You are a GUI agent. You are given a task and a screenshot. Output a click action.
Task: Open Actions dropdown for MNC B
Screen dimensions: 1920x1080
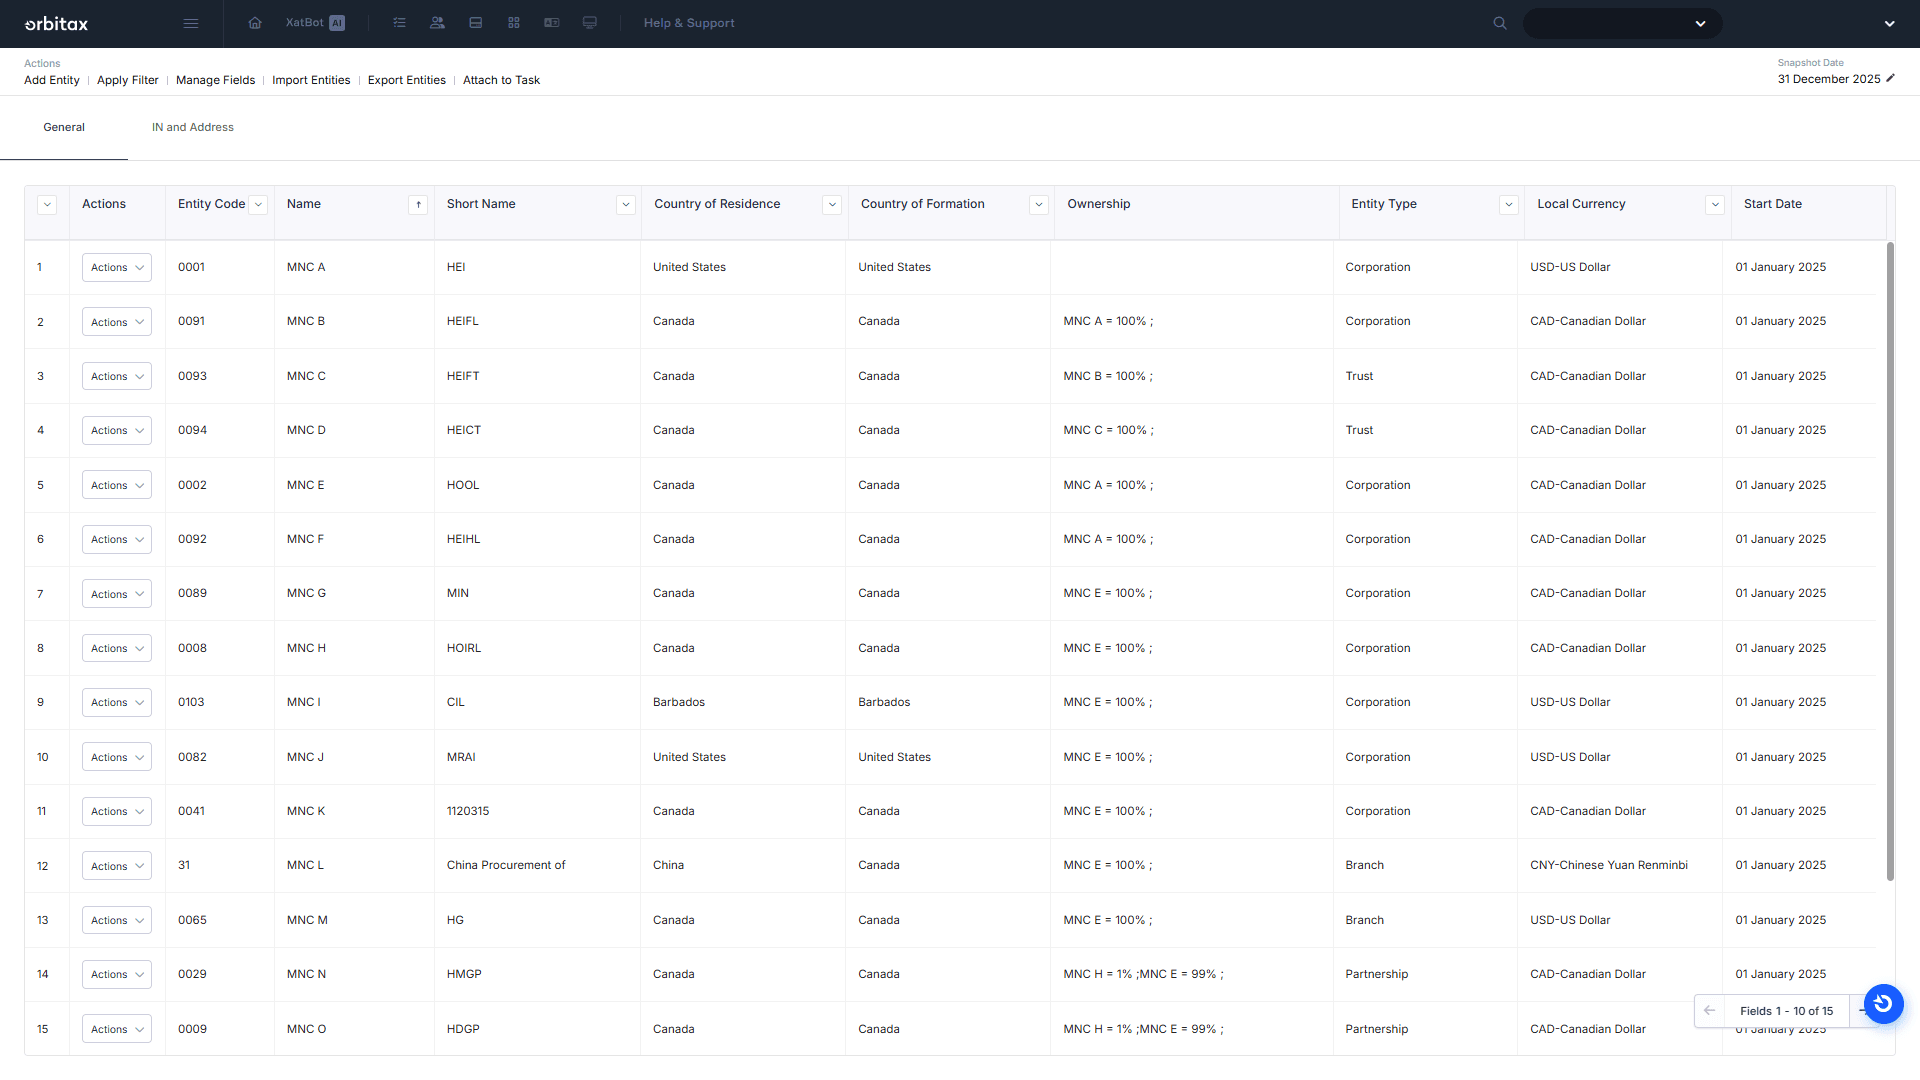117,322
